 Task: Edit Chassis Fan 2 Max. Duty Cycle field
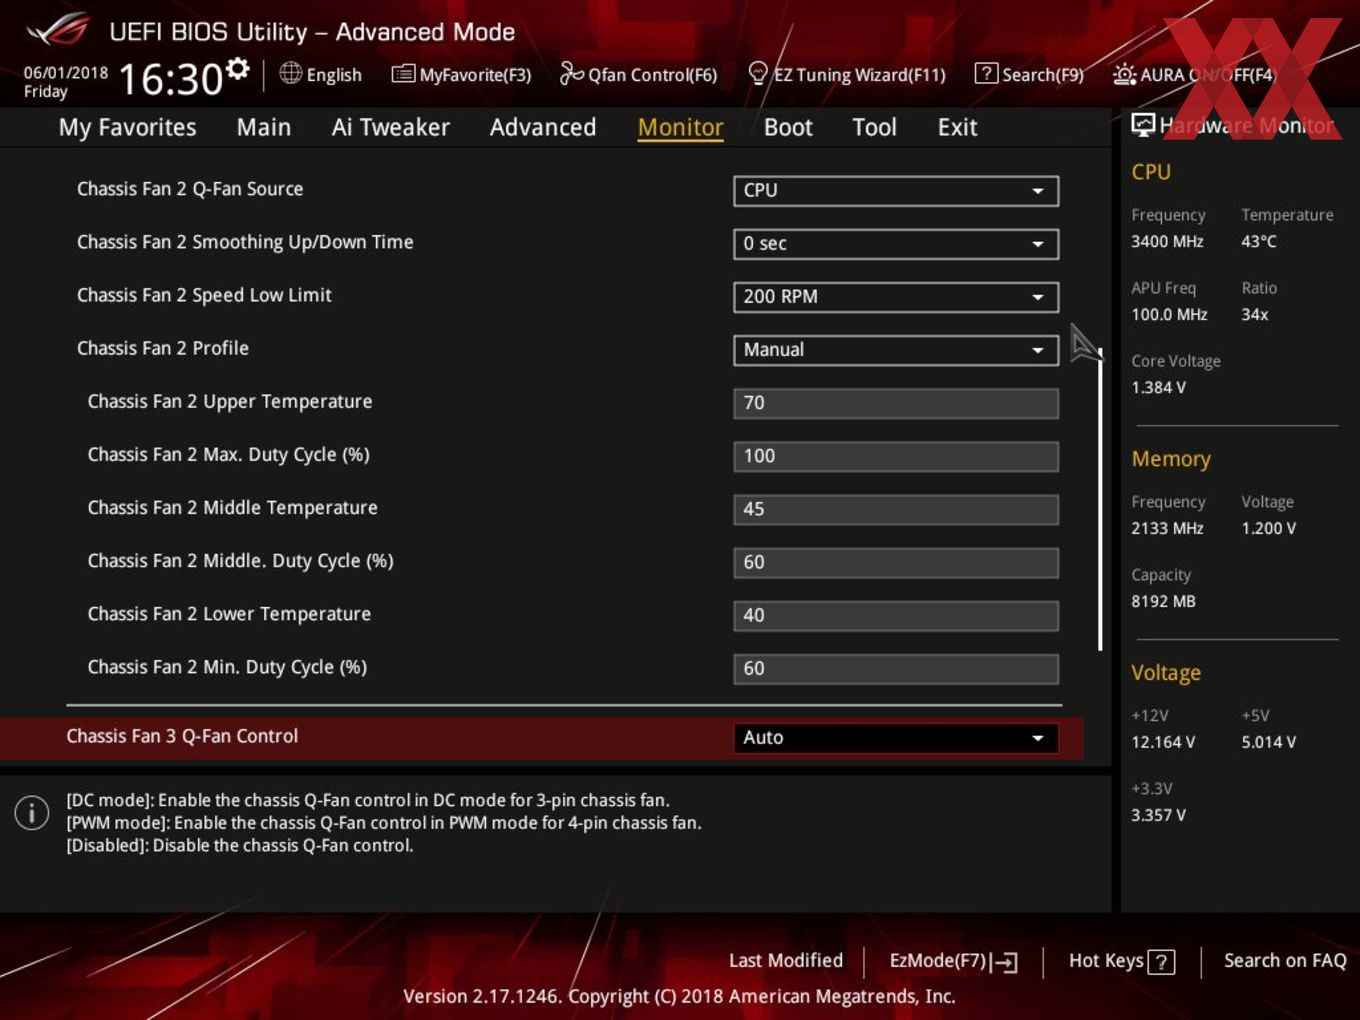[896, 456]
